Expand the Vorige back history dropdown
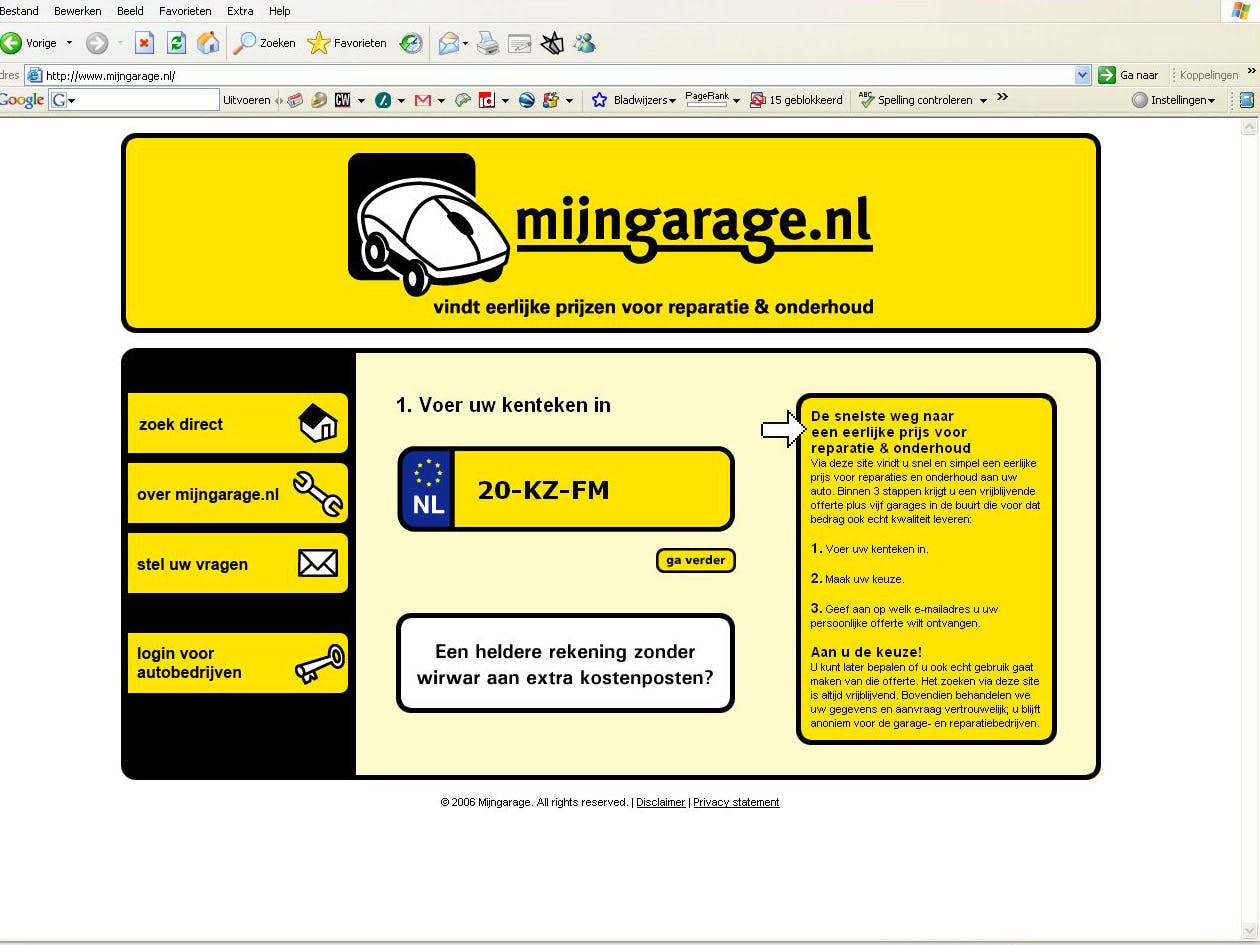 [x=69, y=43]
